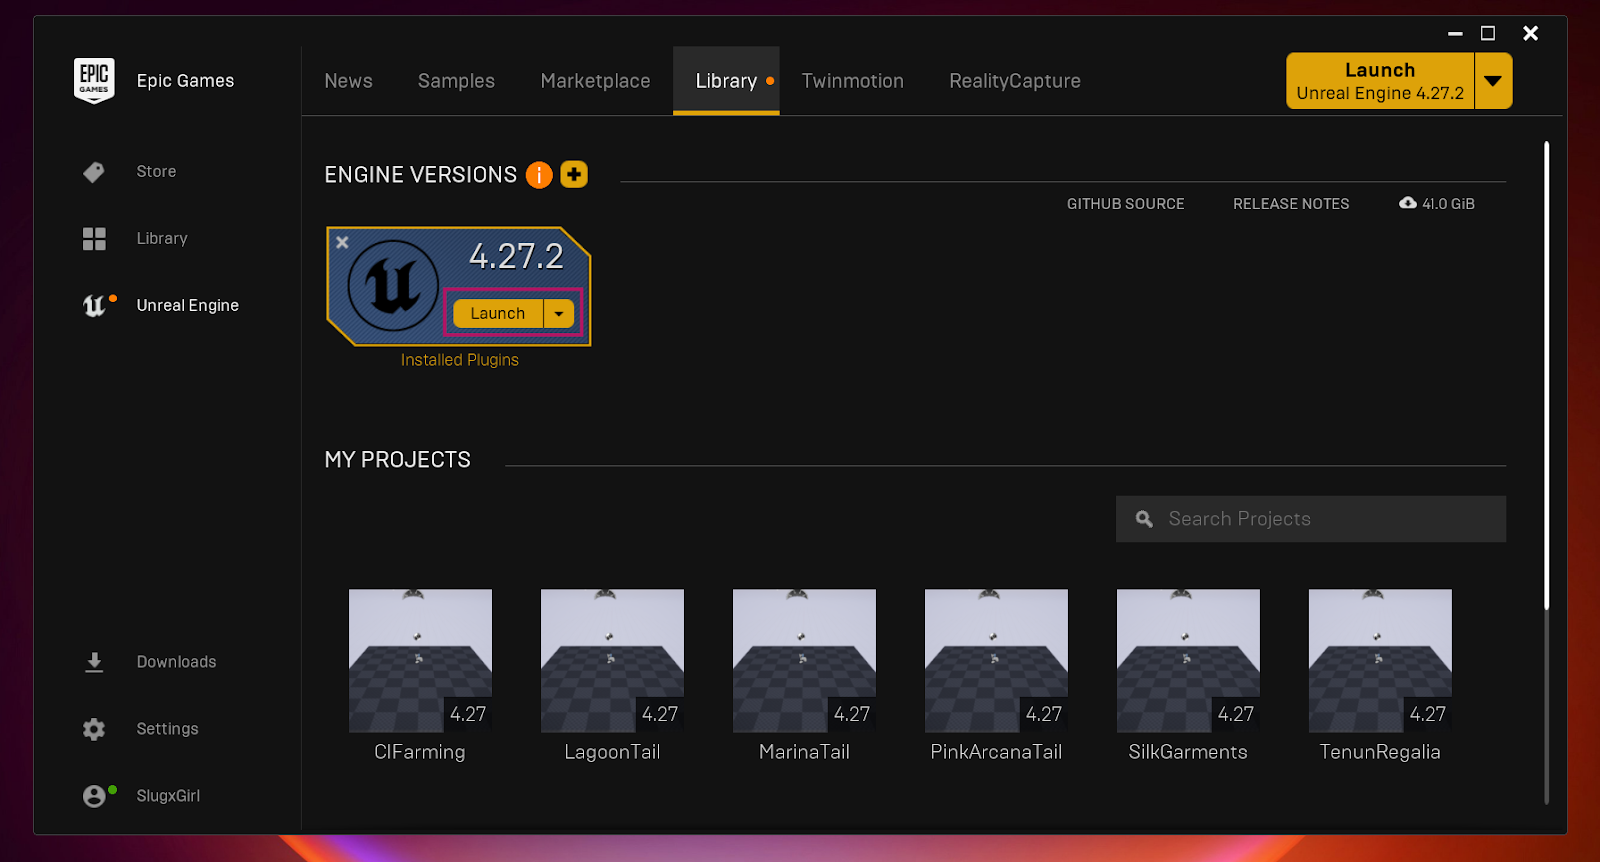This screenshot has width=1600, height=862.
Task: Click the Epic Games logo icon
Action: [x=94, y=80]
